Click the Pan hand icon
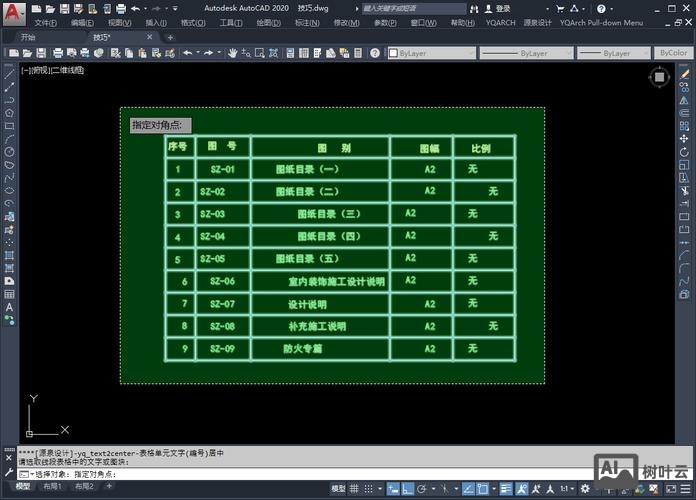Viewport: 696px width, 500px height. (233, 53)
